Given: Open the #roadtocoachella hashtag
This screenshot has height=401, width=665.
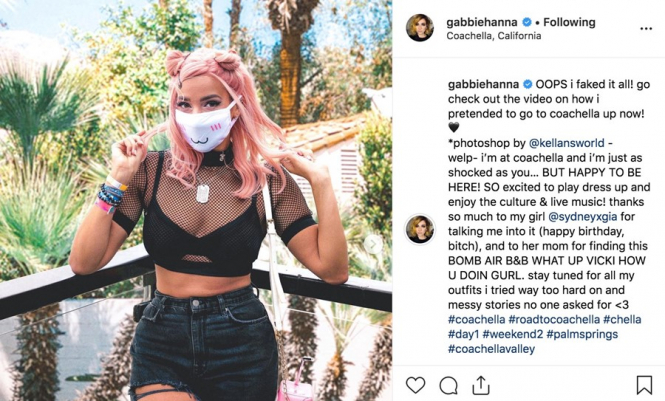Looking at the screenshot, I should [x=554, y=319].
